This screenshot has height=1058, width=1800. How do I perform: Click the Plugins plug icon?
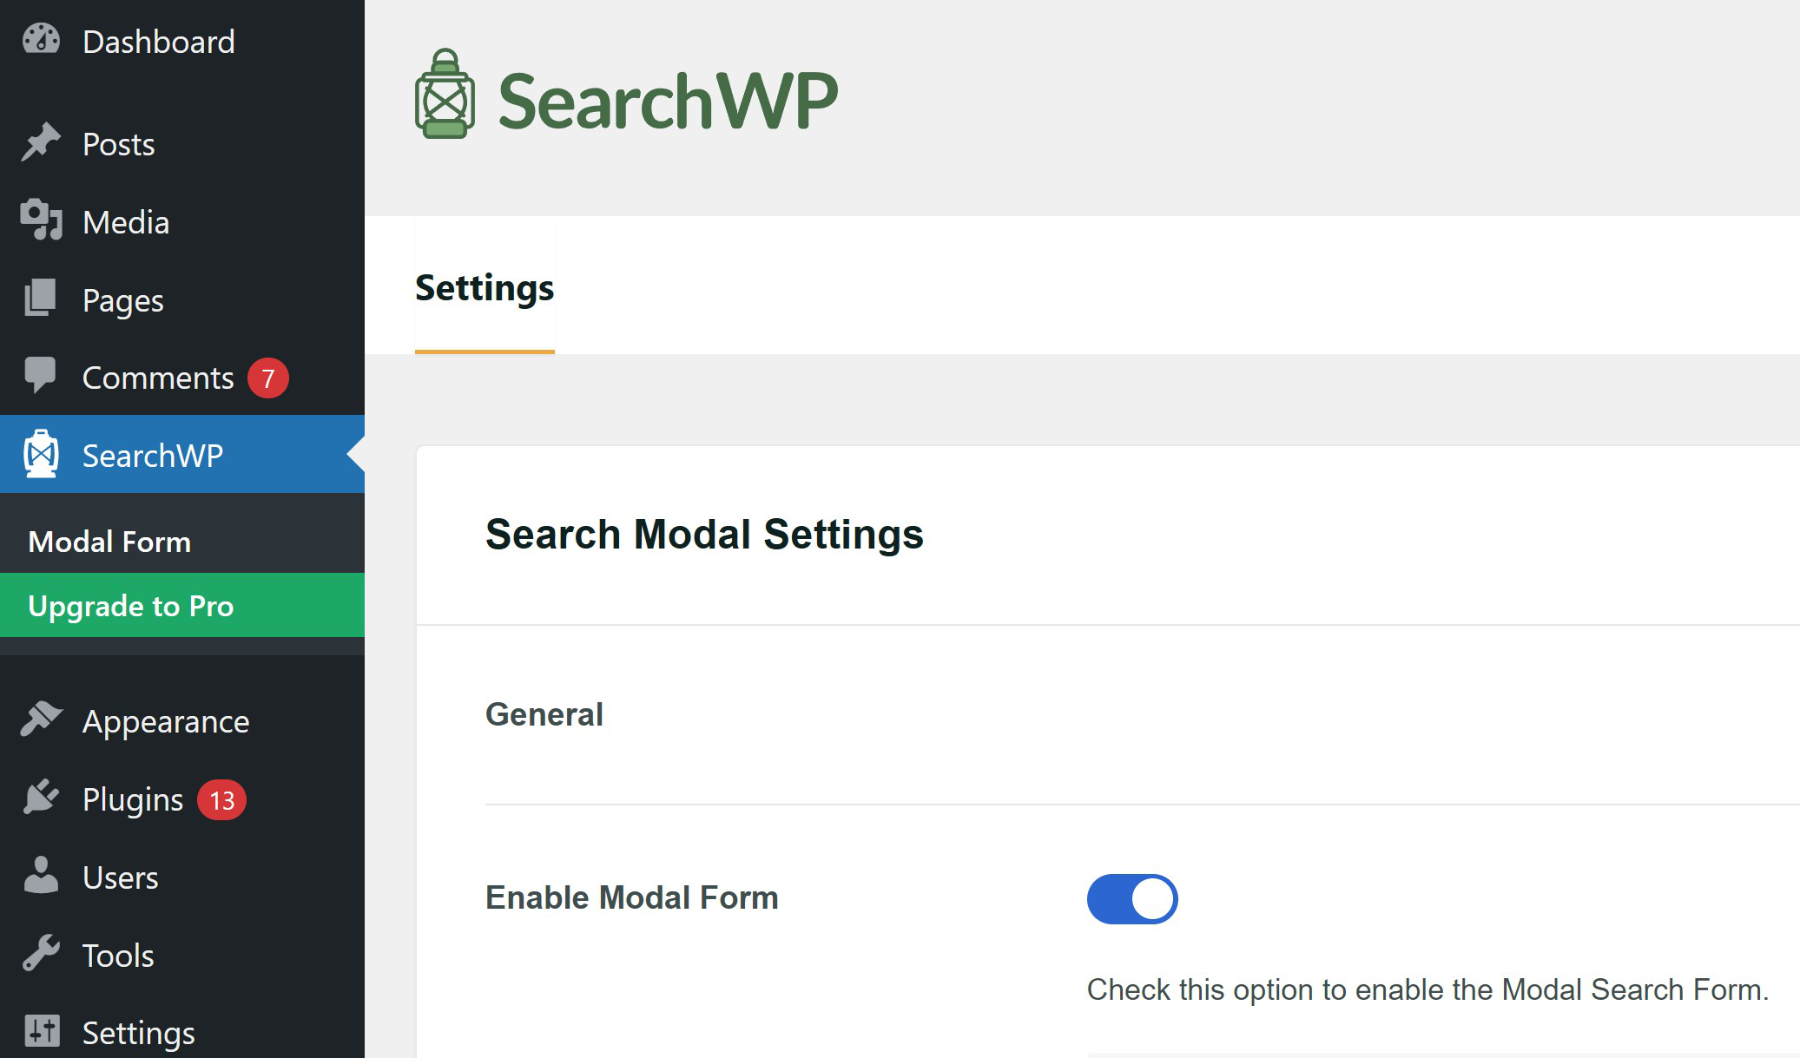point(40,798)
